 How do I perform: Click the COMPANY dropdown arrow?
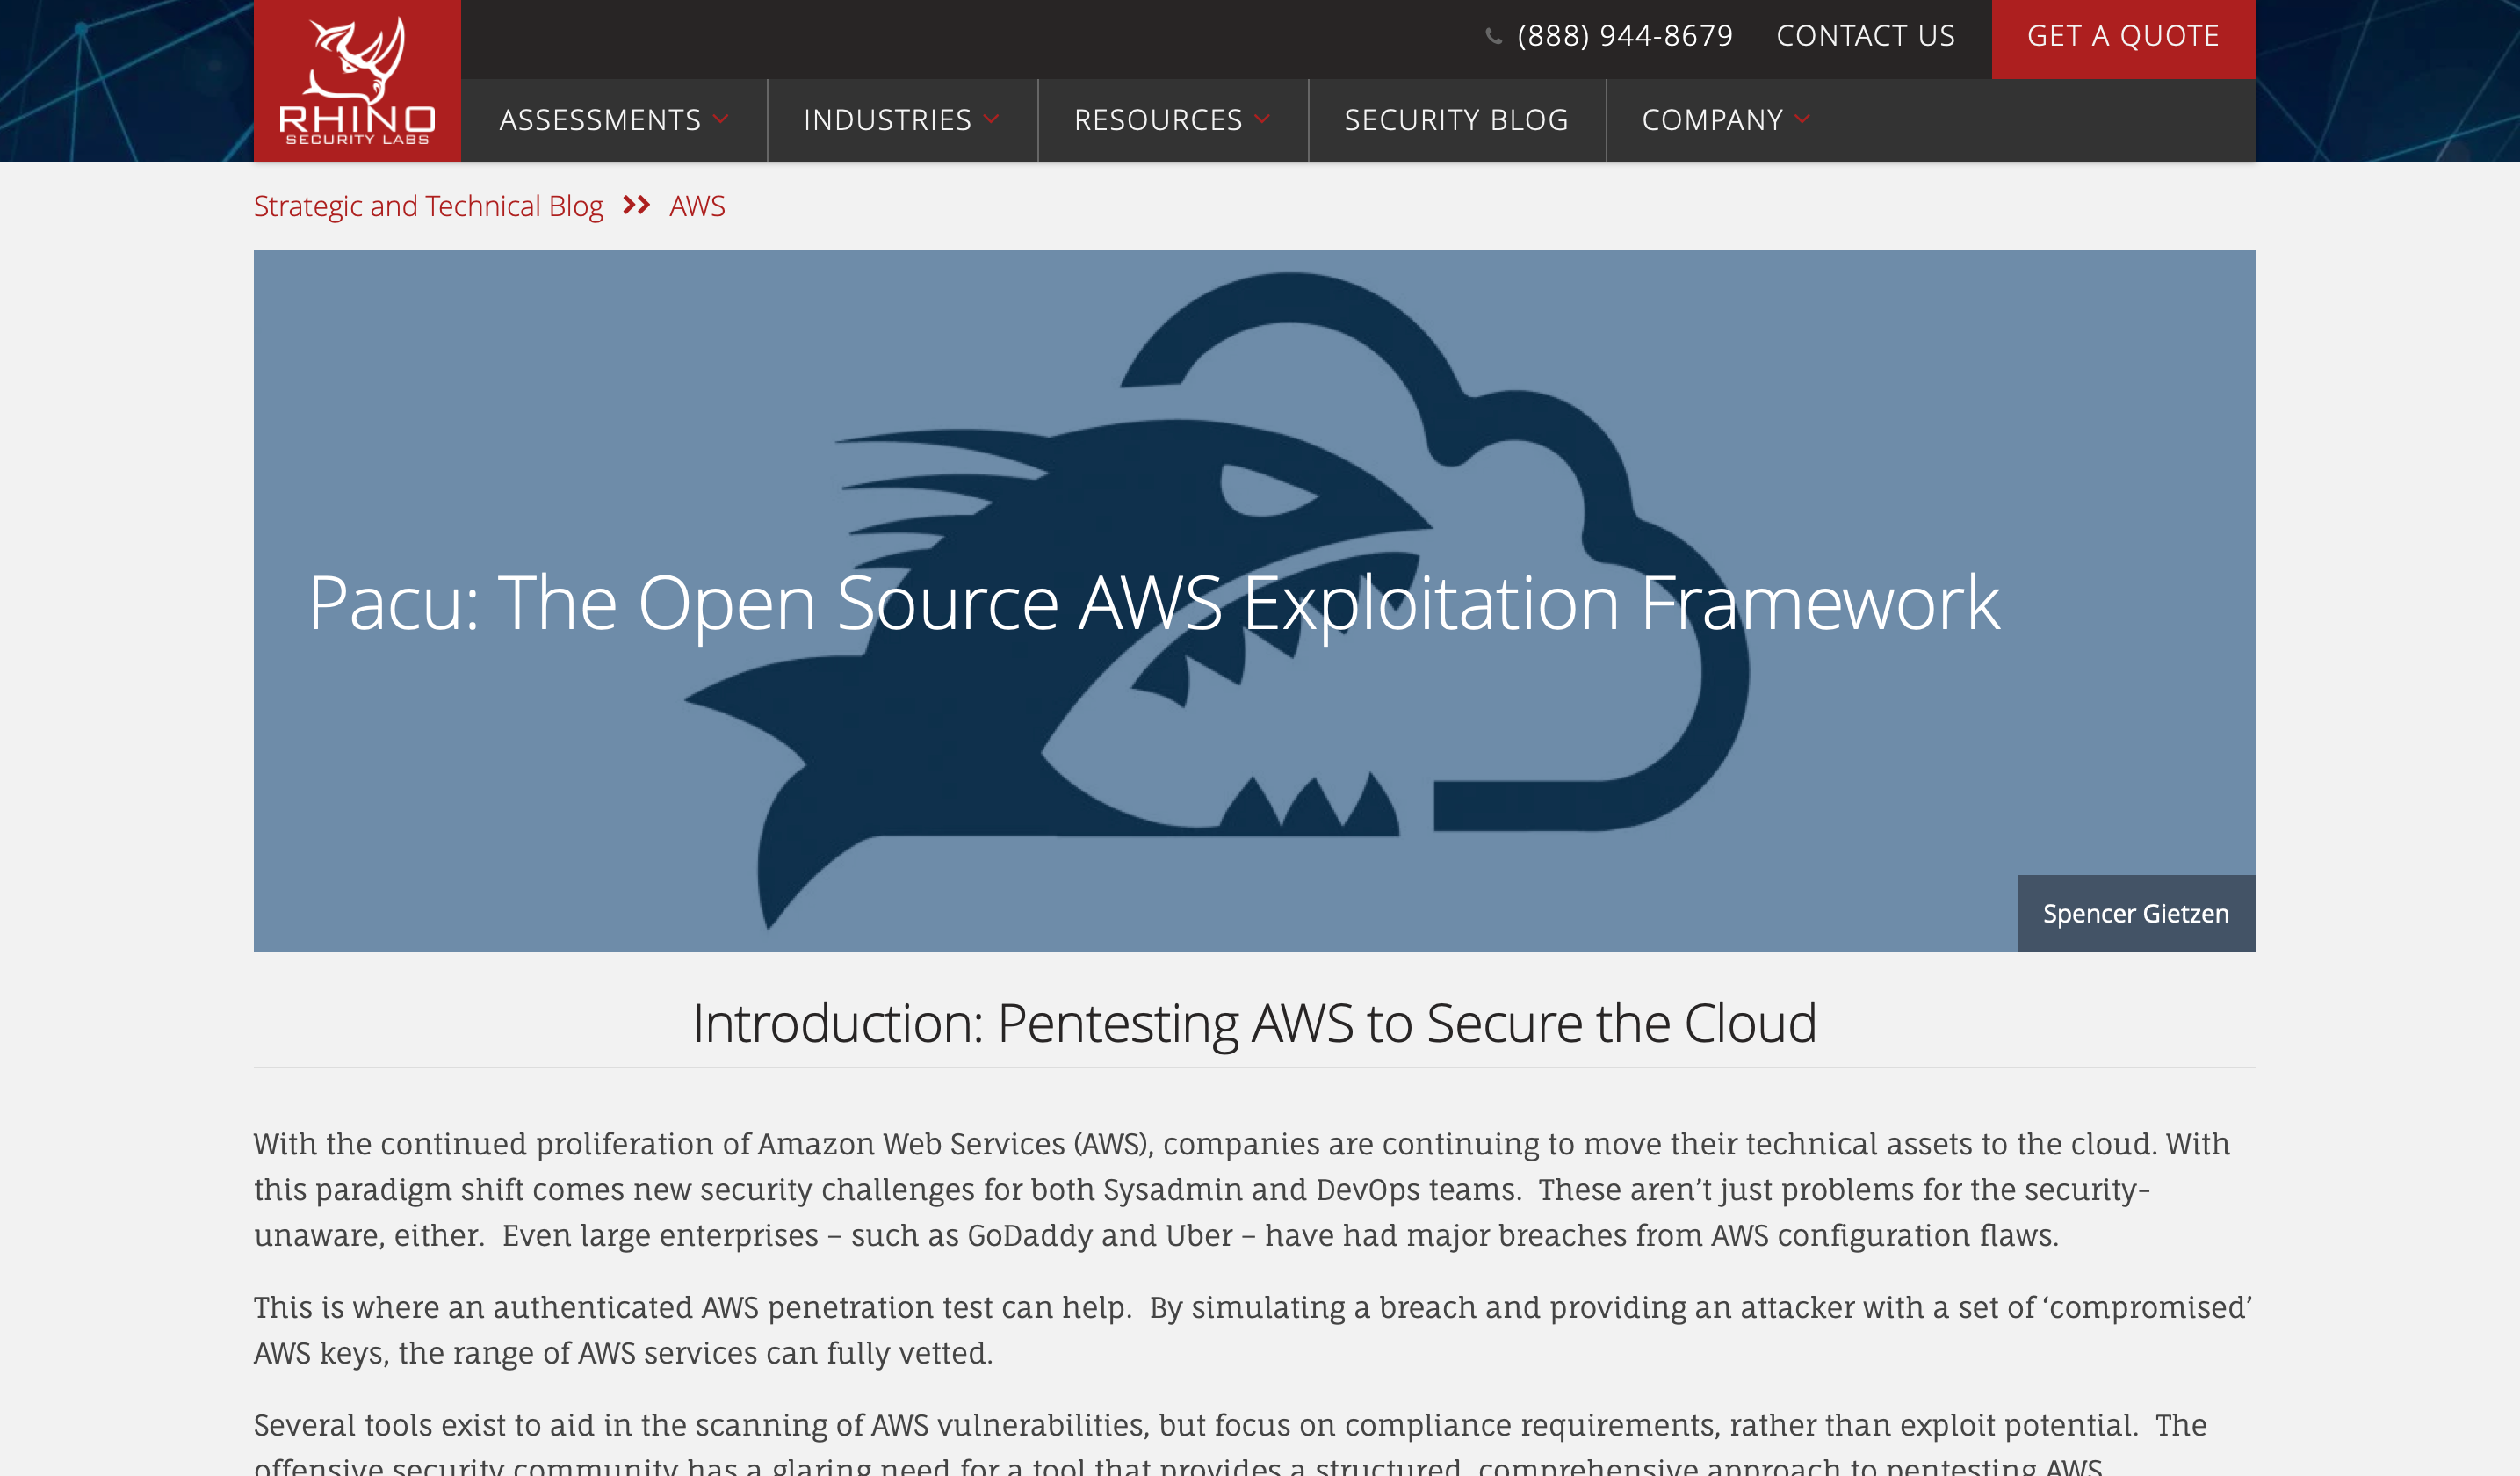tap(1809, 119)
